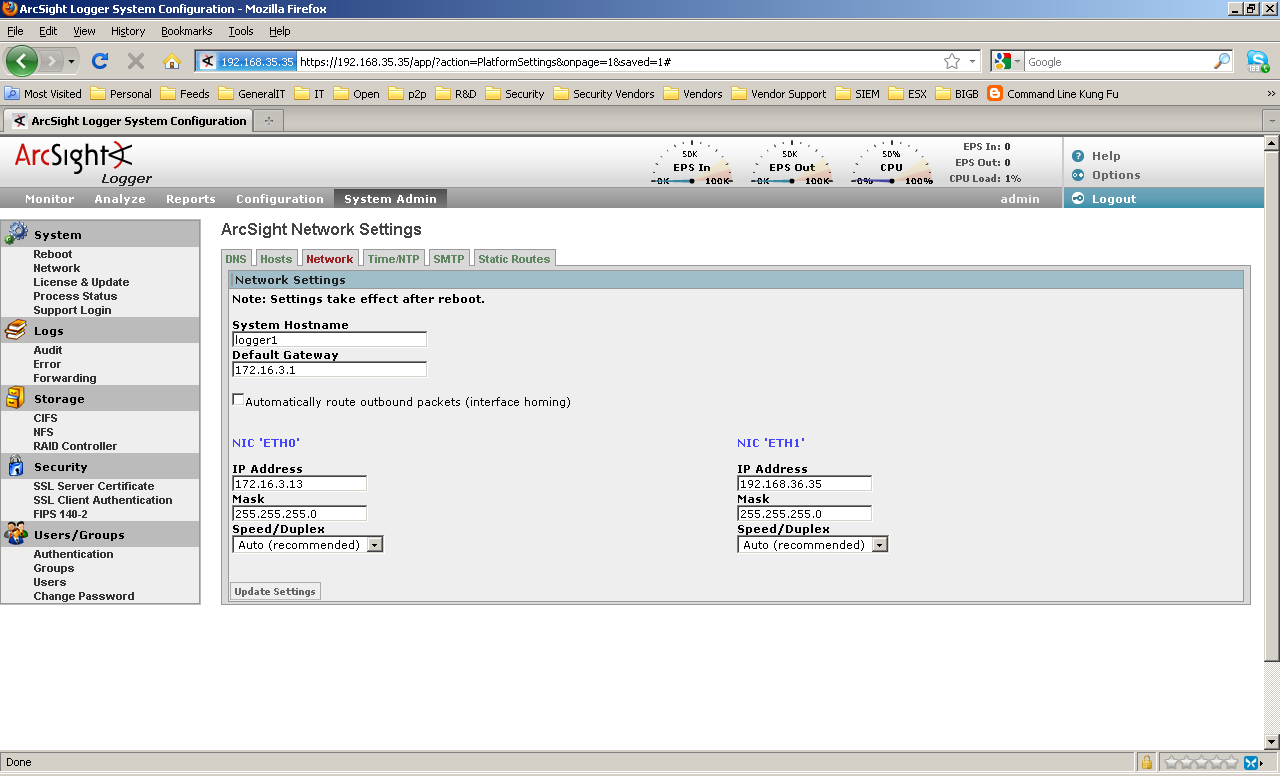Viewport: 1280px width, 776px height.
Task: Open the Tools menu
Action: [x=241, y=31]
